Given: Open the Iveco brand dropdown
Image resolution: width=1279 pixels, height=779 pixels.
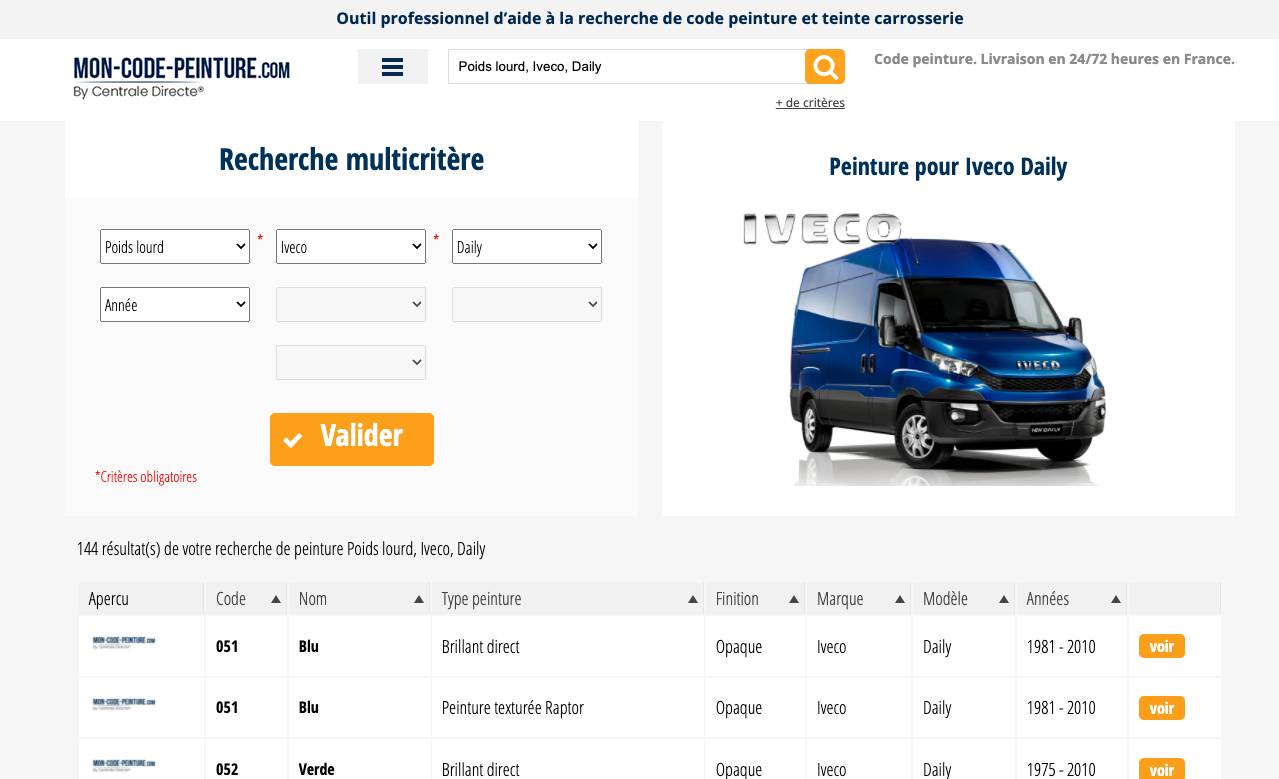Looking at the screenshot, I should point(351,247).
